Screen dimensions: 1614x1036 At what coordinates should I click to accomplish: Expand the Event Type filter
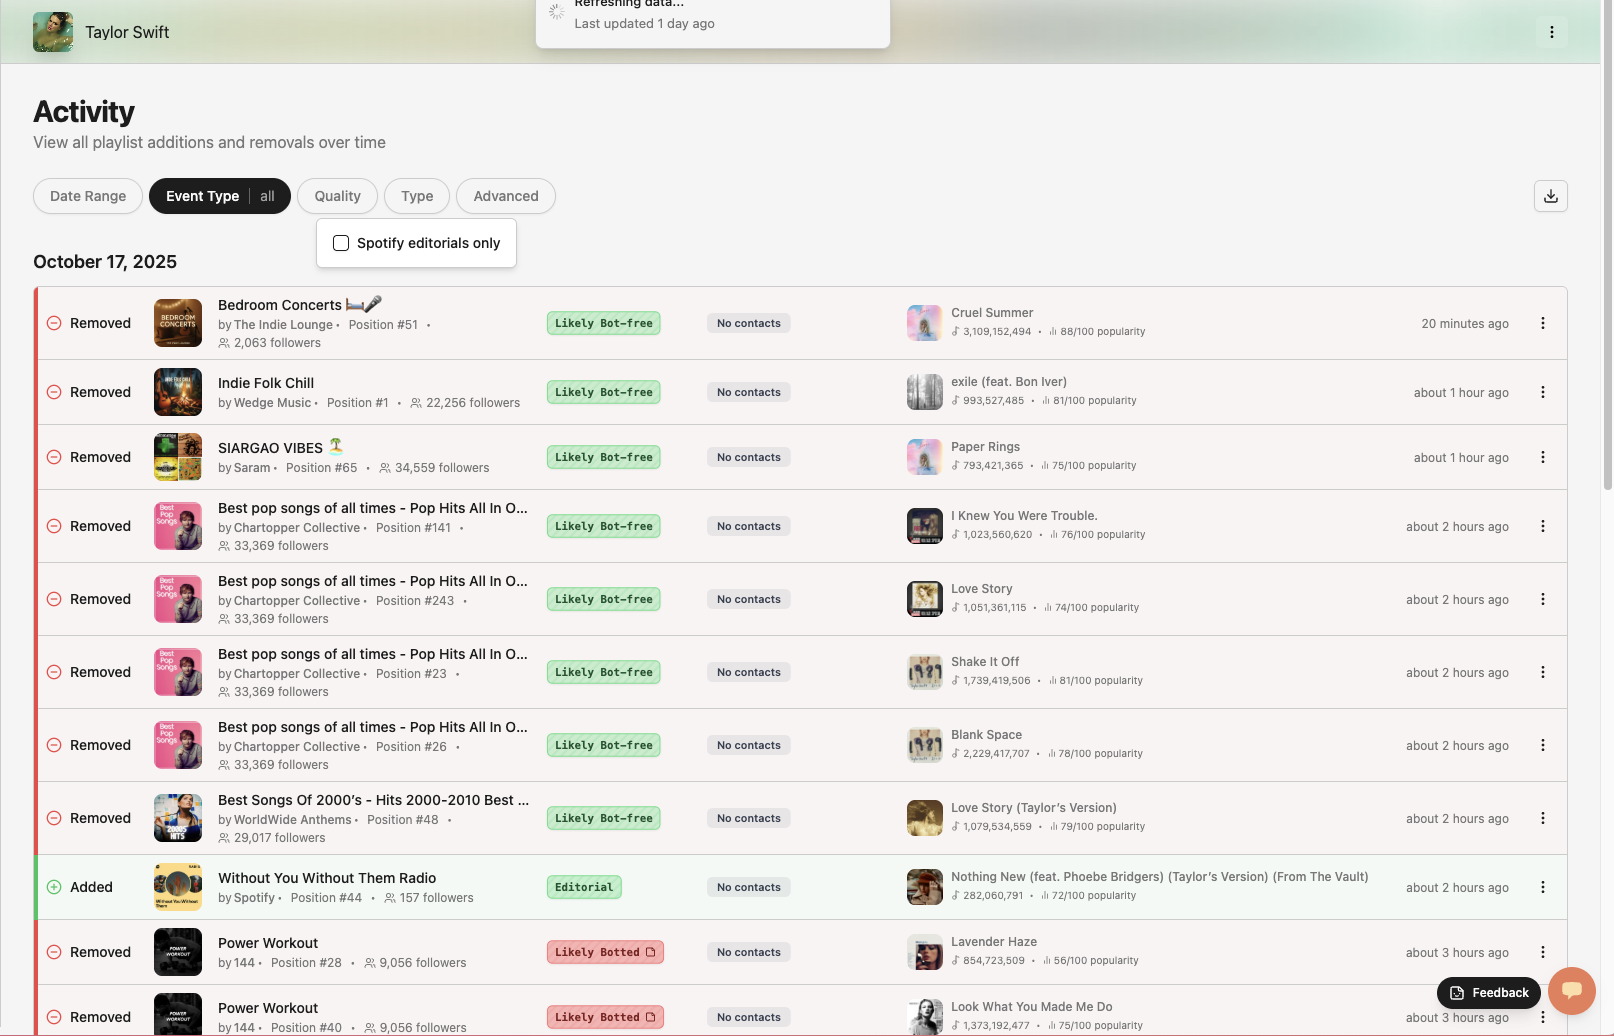coord(219,196)
